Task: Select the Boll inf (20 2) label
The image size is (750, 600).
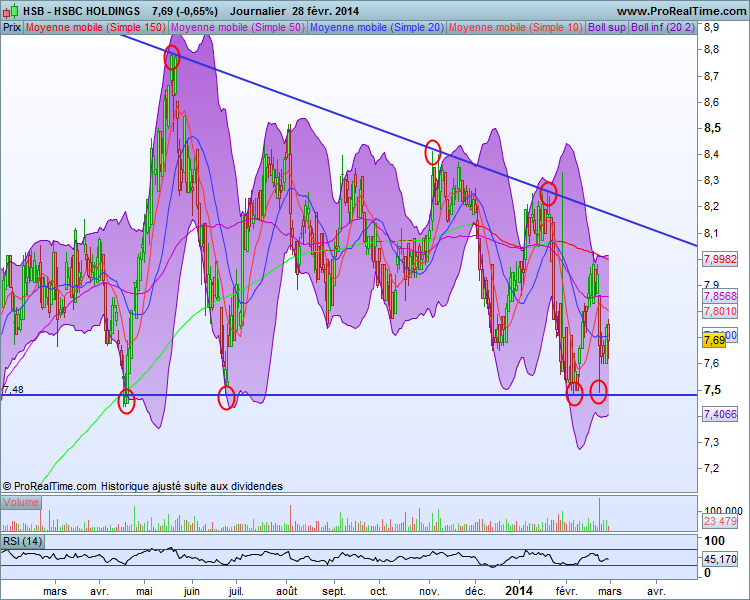Action: coord(662,27)
